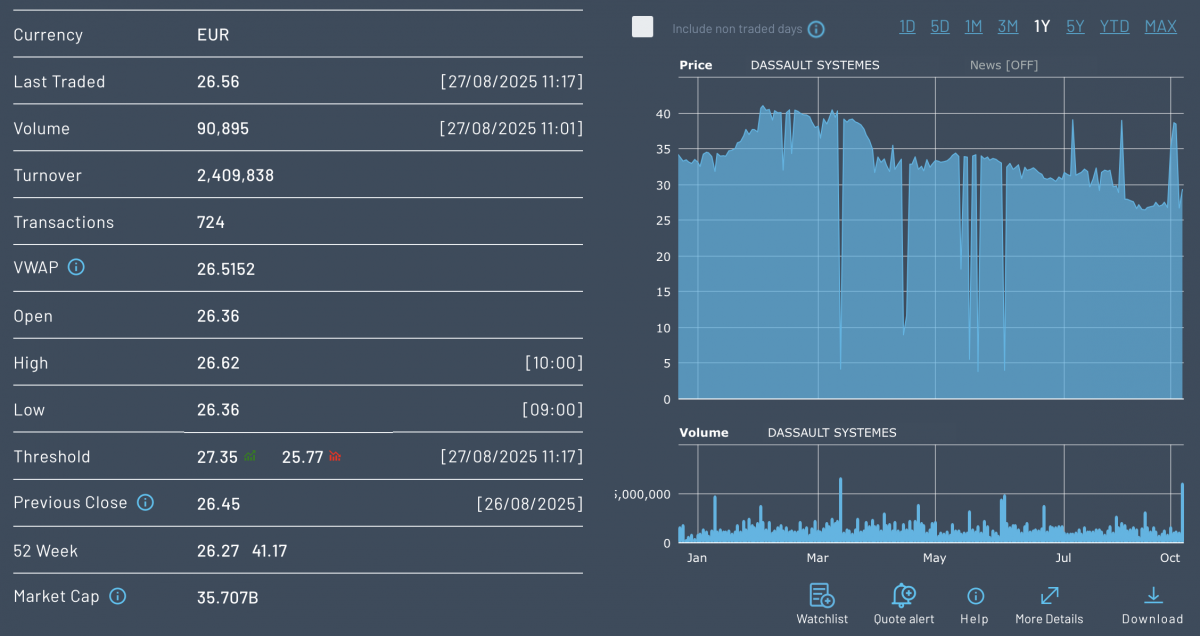Click the VWAP value 26.5152
The image size is (1200, 636).
[x=226, y=269]
